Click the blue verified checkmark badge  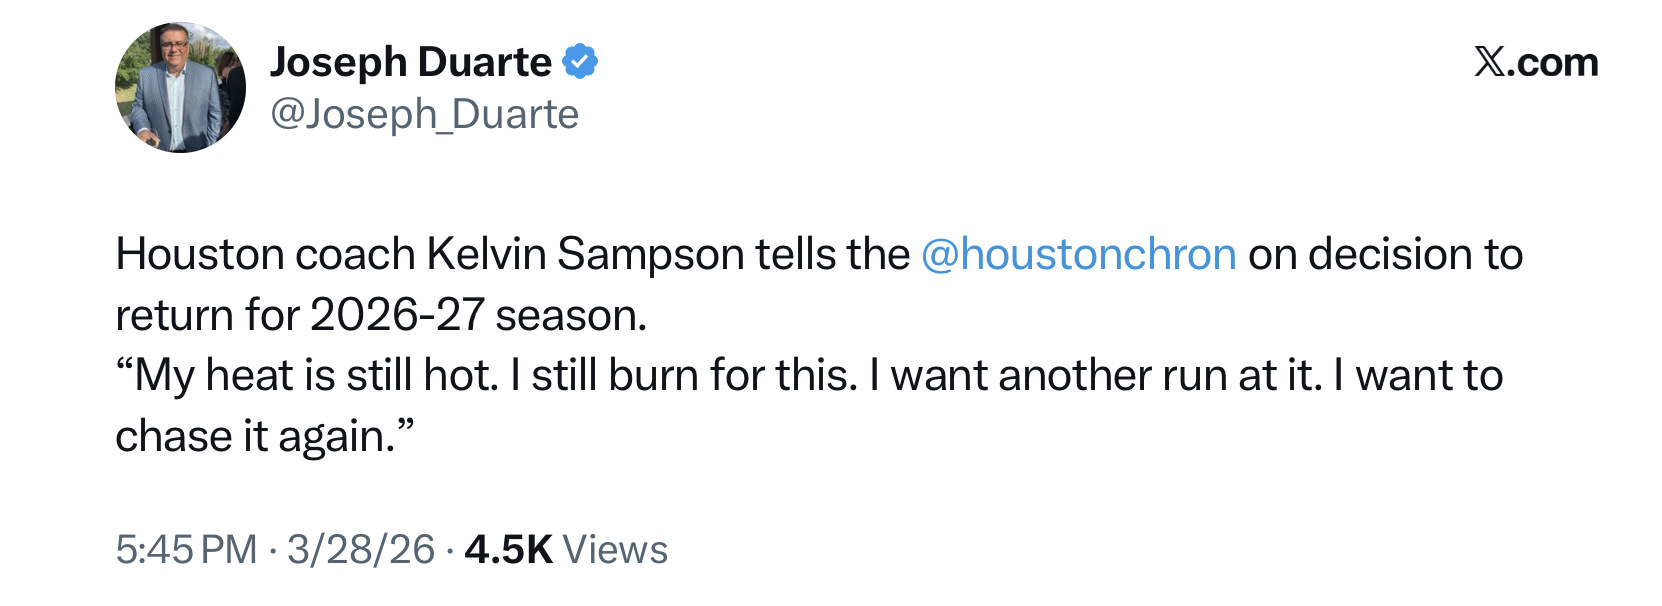pyautogui.click(x=580, y=62)
